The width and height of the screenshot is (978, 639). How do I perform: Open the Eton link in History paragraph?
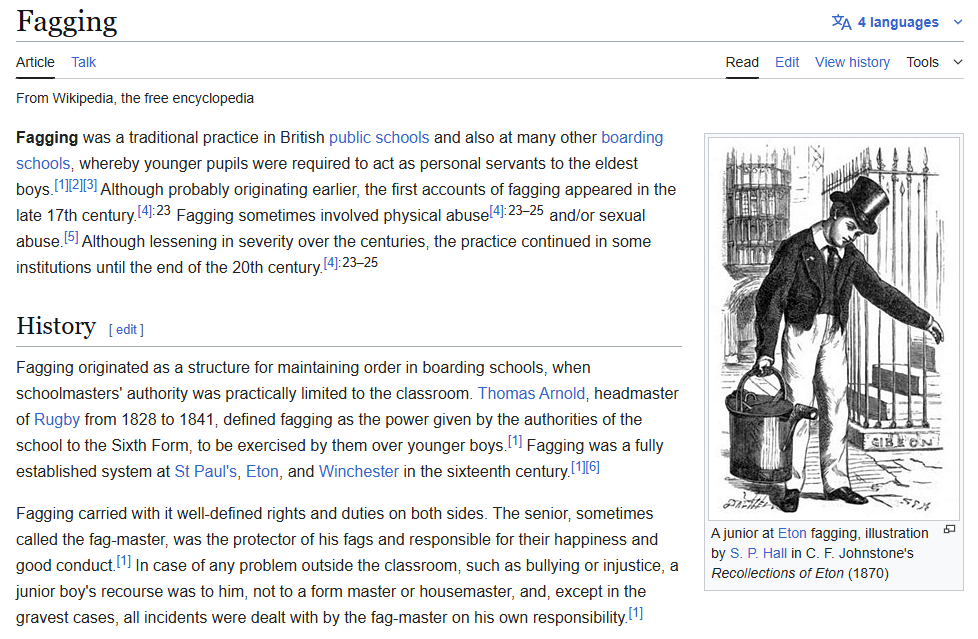click(262, 471)
